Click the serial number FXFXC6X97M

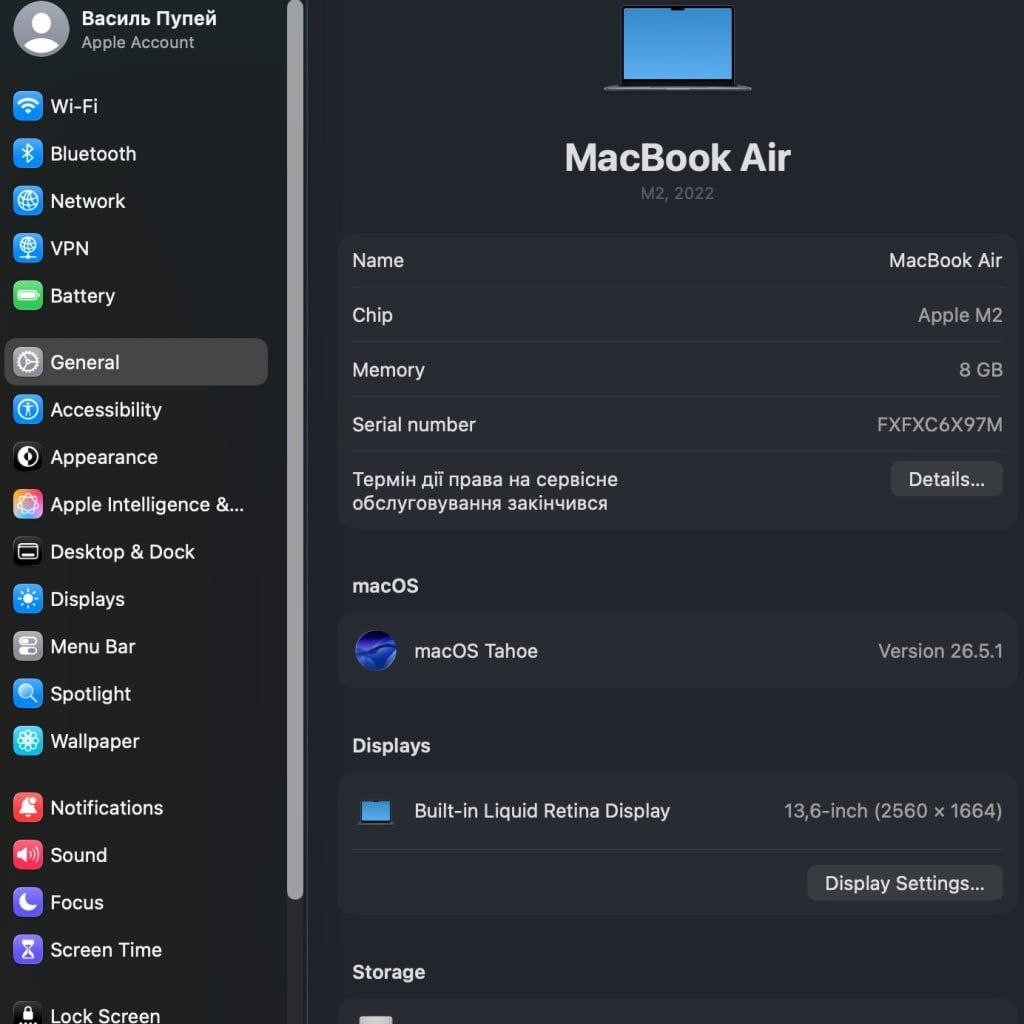coord(939,424)
